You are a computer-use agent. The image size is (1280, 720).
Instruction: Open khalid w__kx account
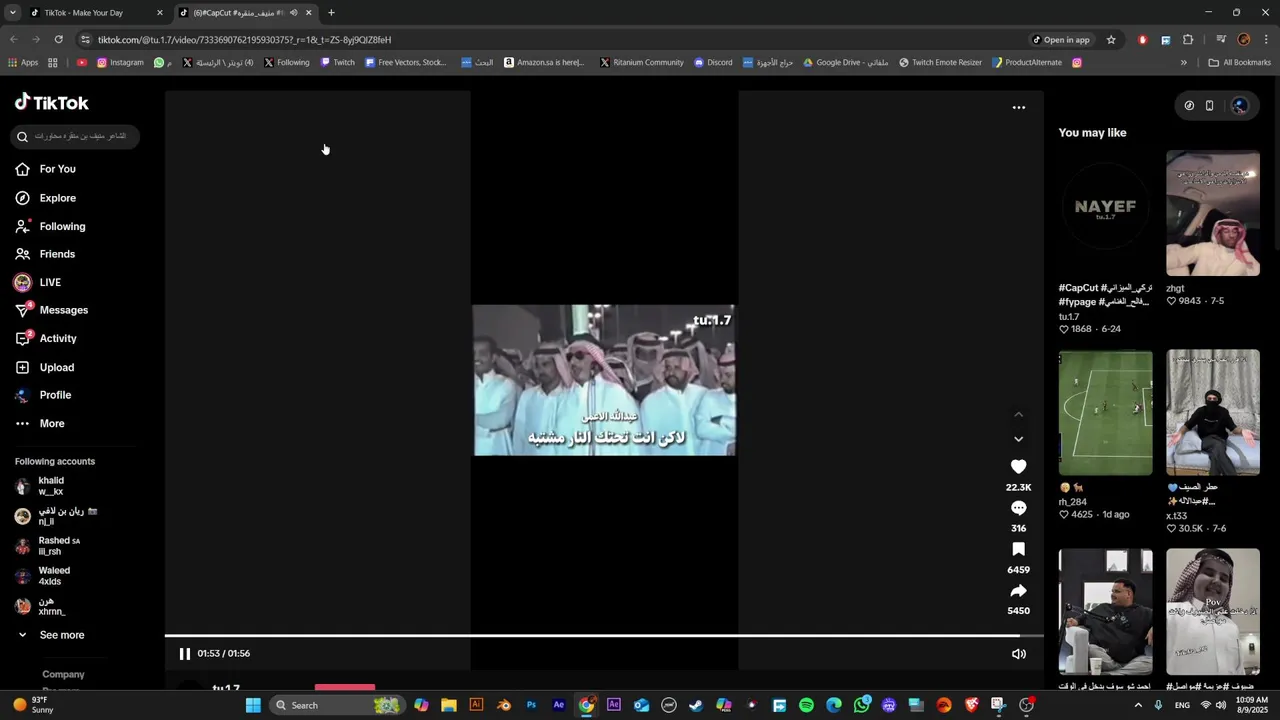[40, 486]
